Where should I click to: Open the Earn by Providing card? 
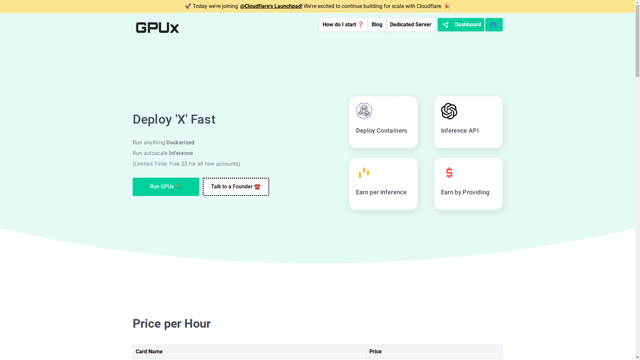point(468,184)
